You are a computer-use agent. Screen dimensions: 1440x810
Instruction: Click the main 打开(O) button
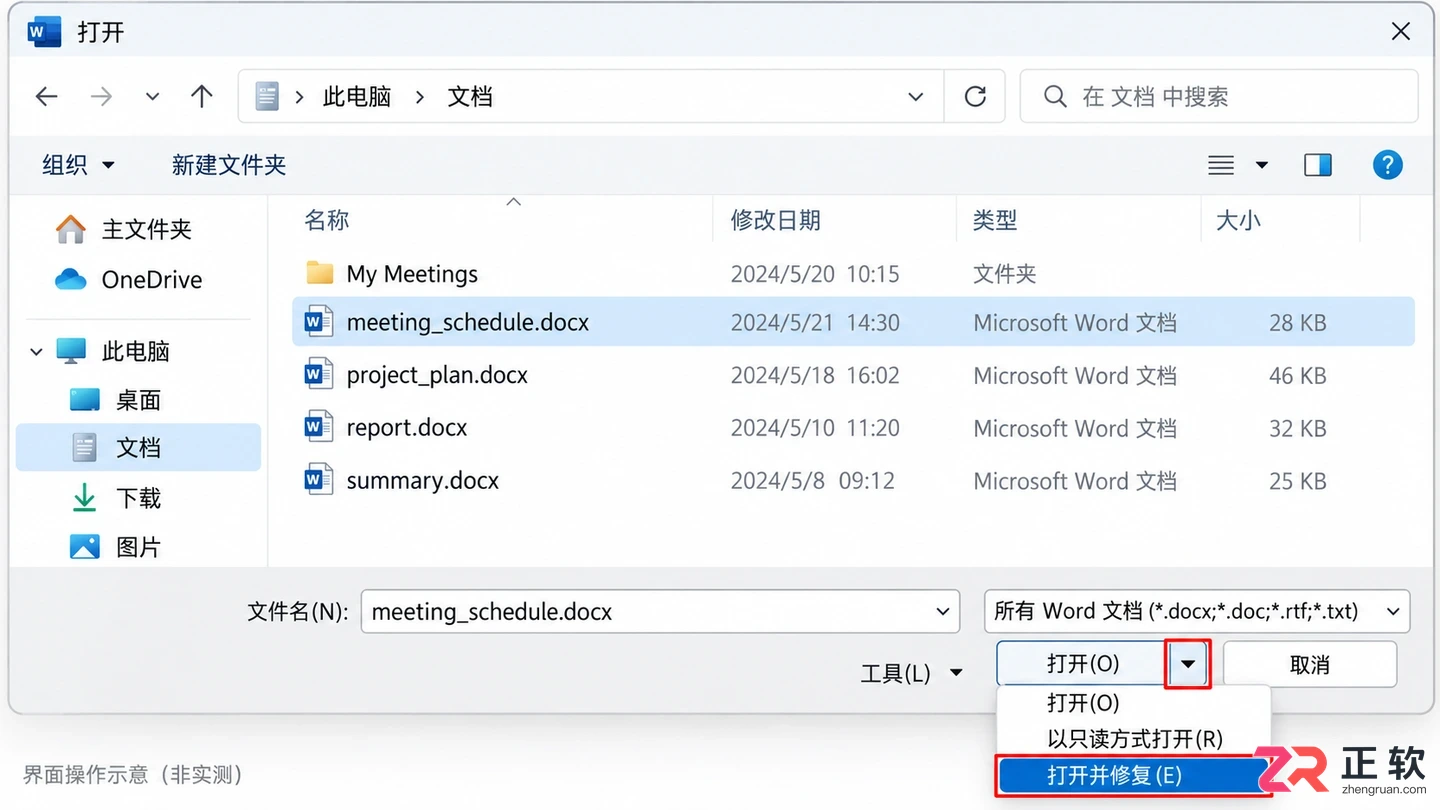[1082, 664]
